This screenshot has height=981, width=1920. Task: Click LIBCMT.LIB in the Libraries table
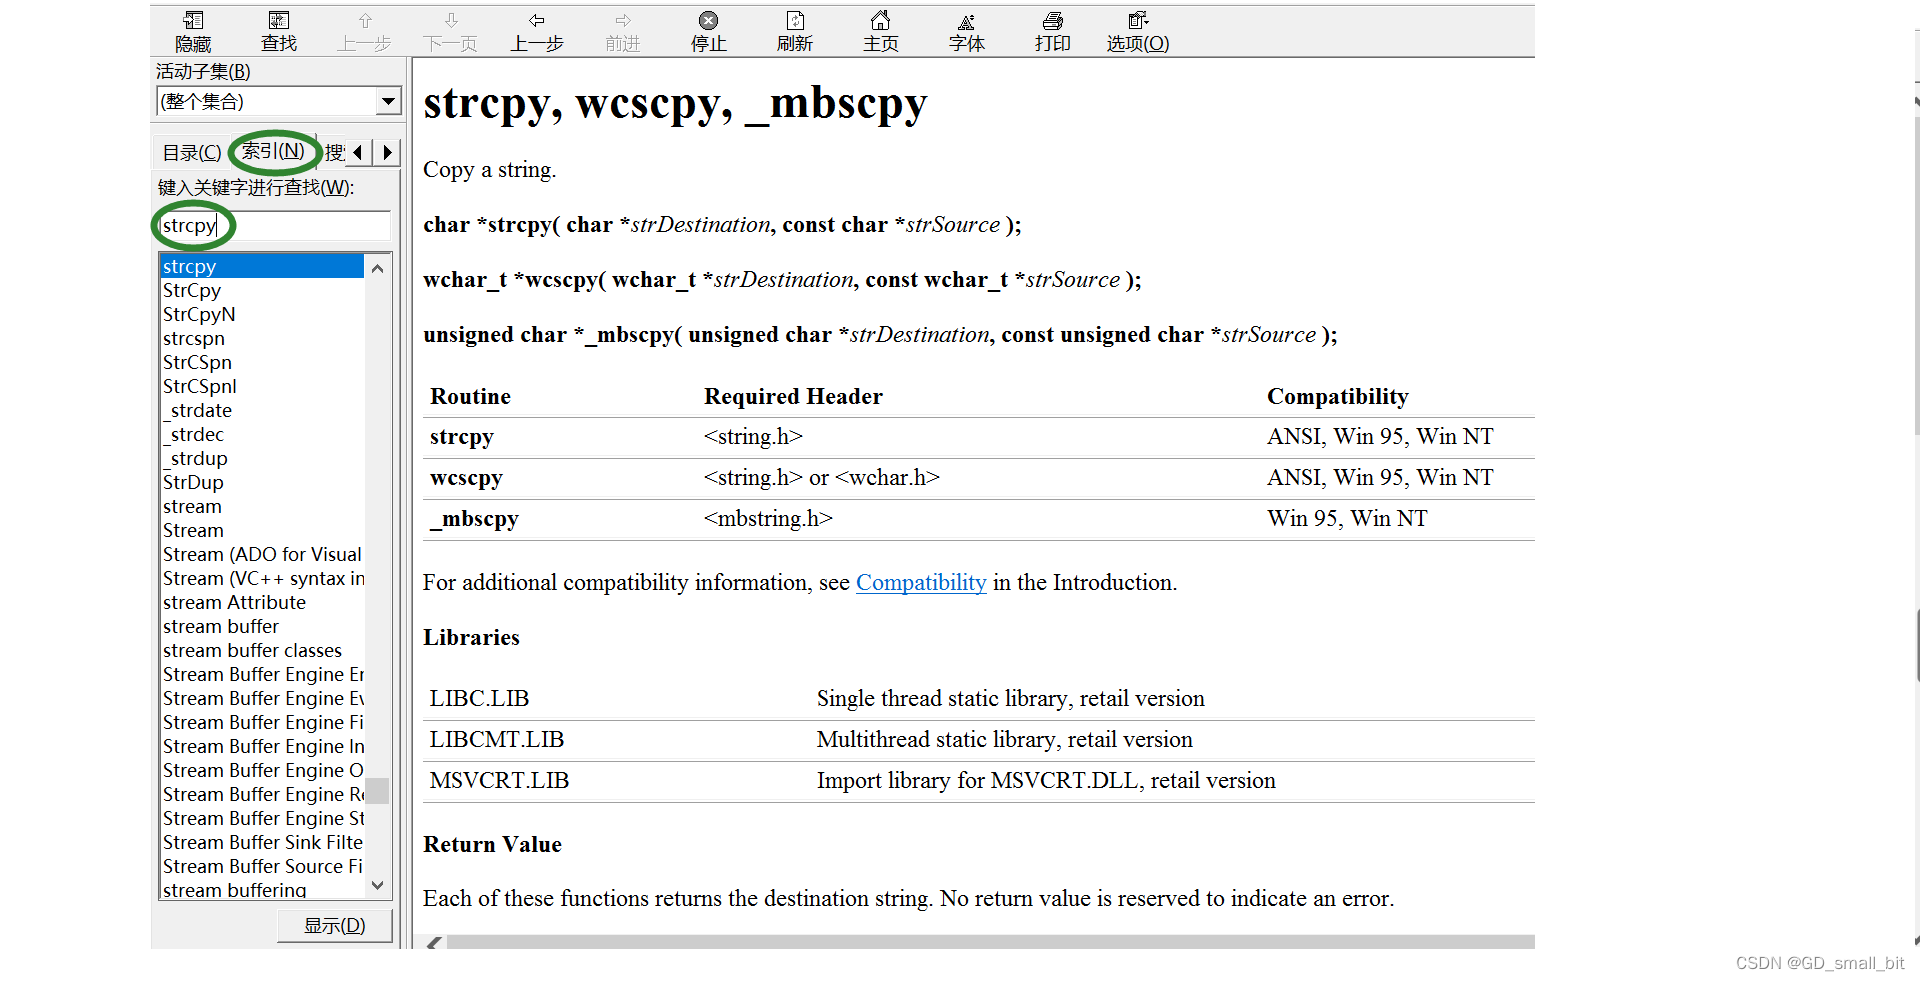497,739
